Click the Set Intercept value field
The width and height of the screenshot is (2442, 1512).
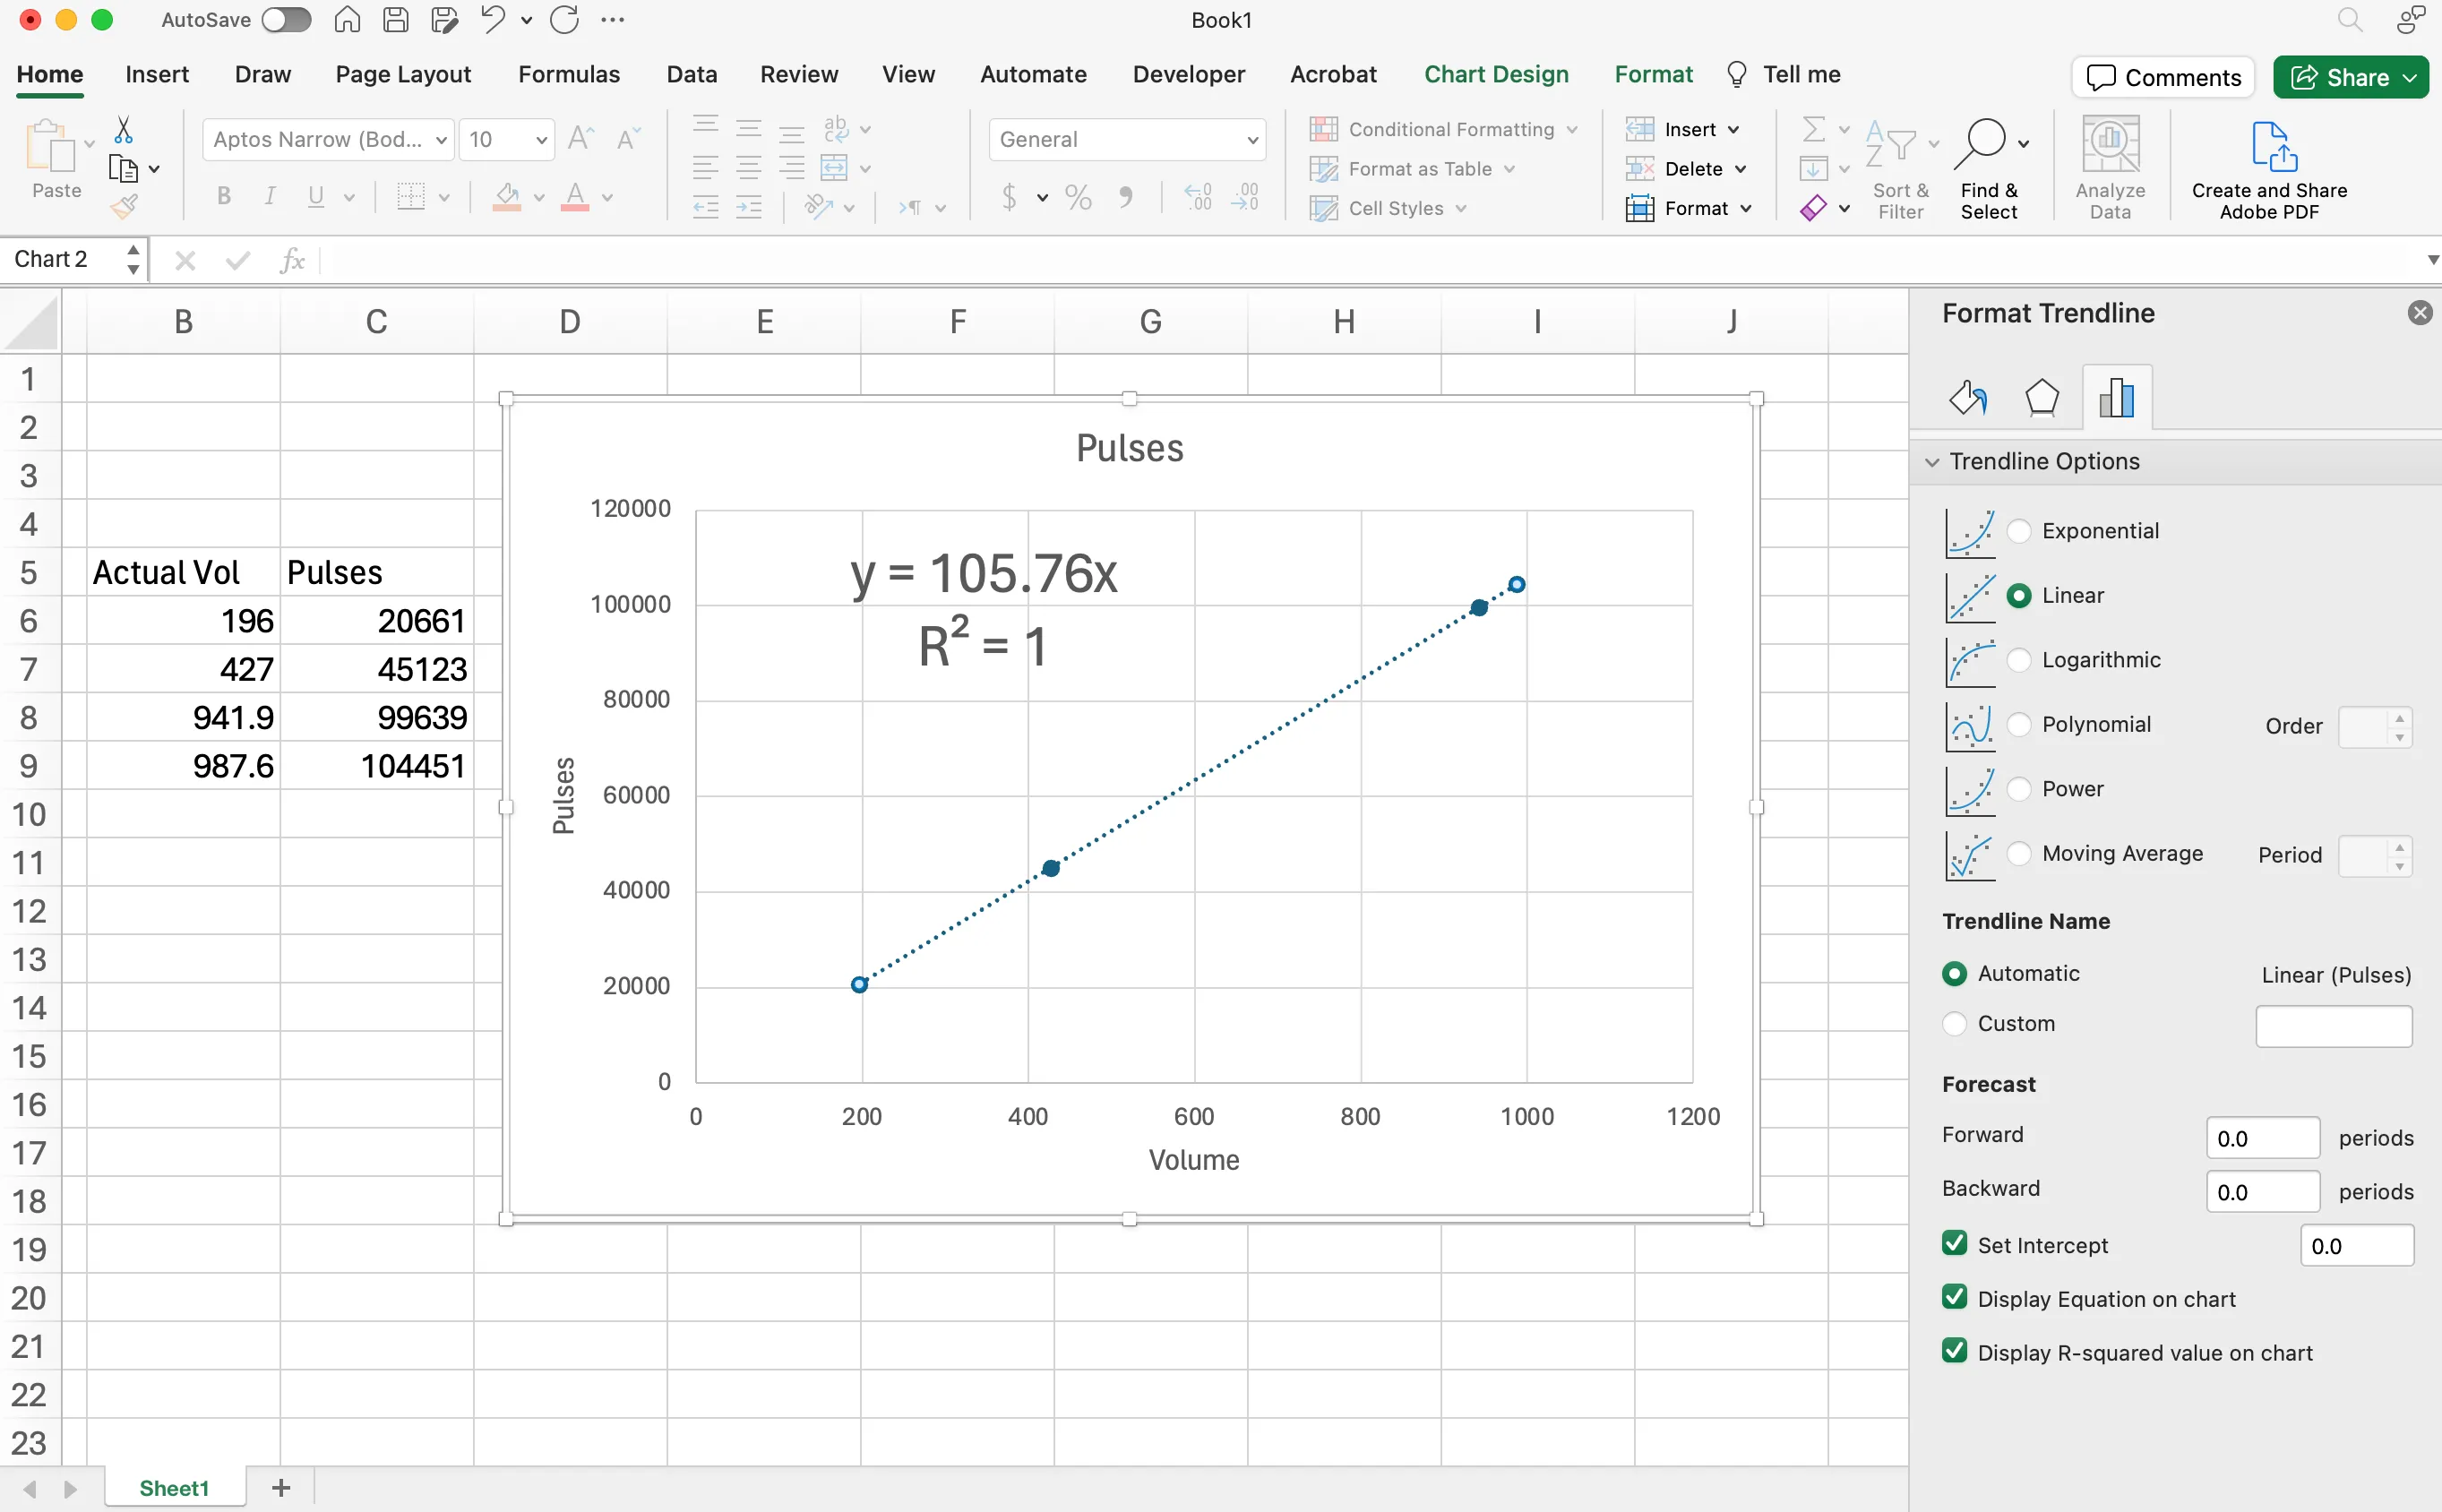pos(2356,1246)
